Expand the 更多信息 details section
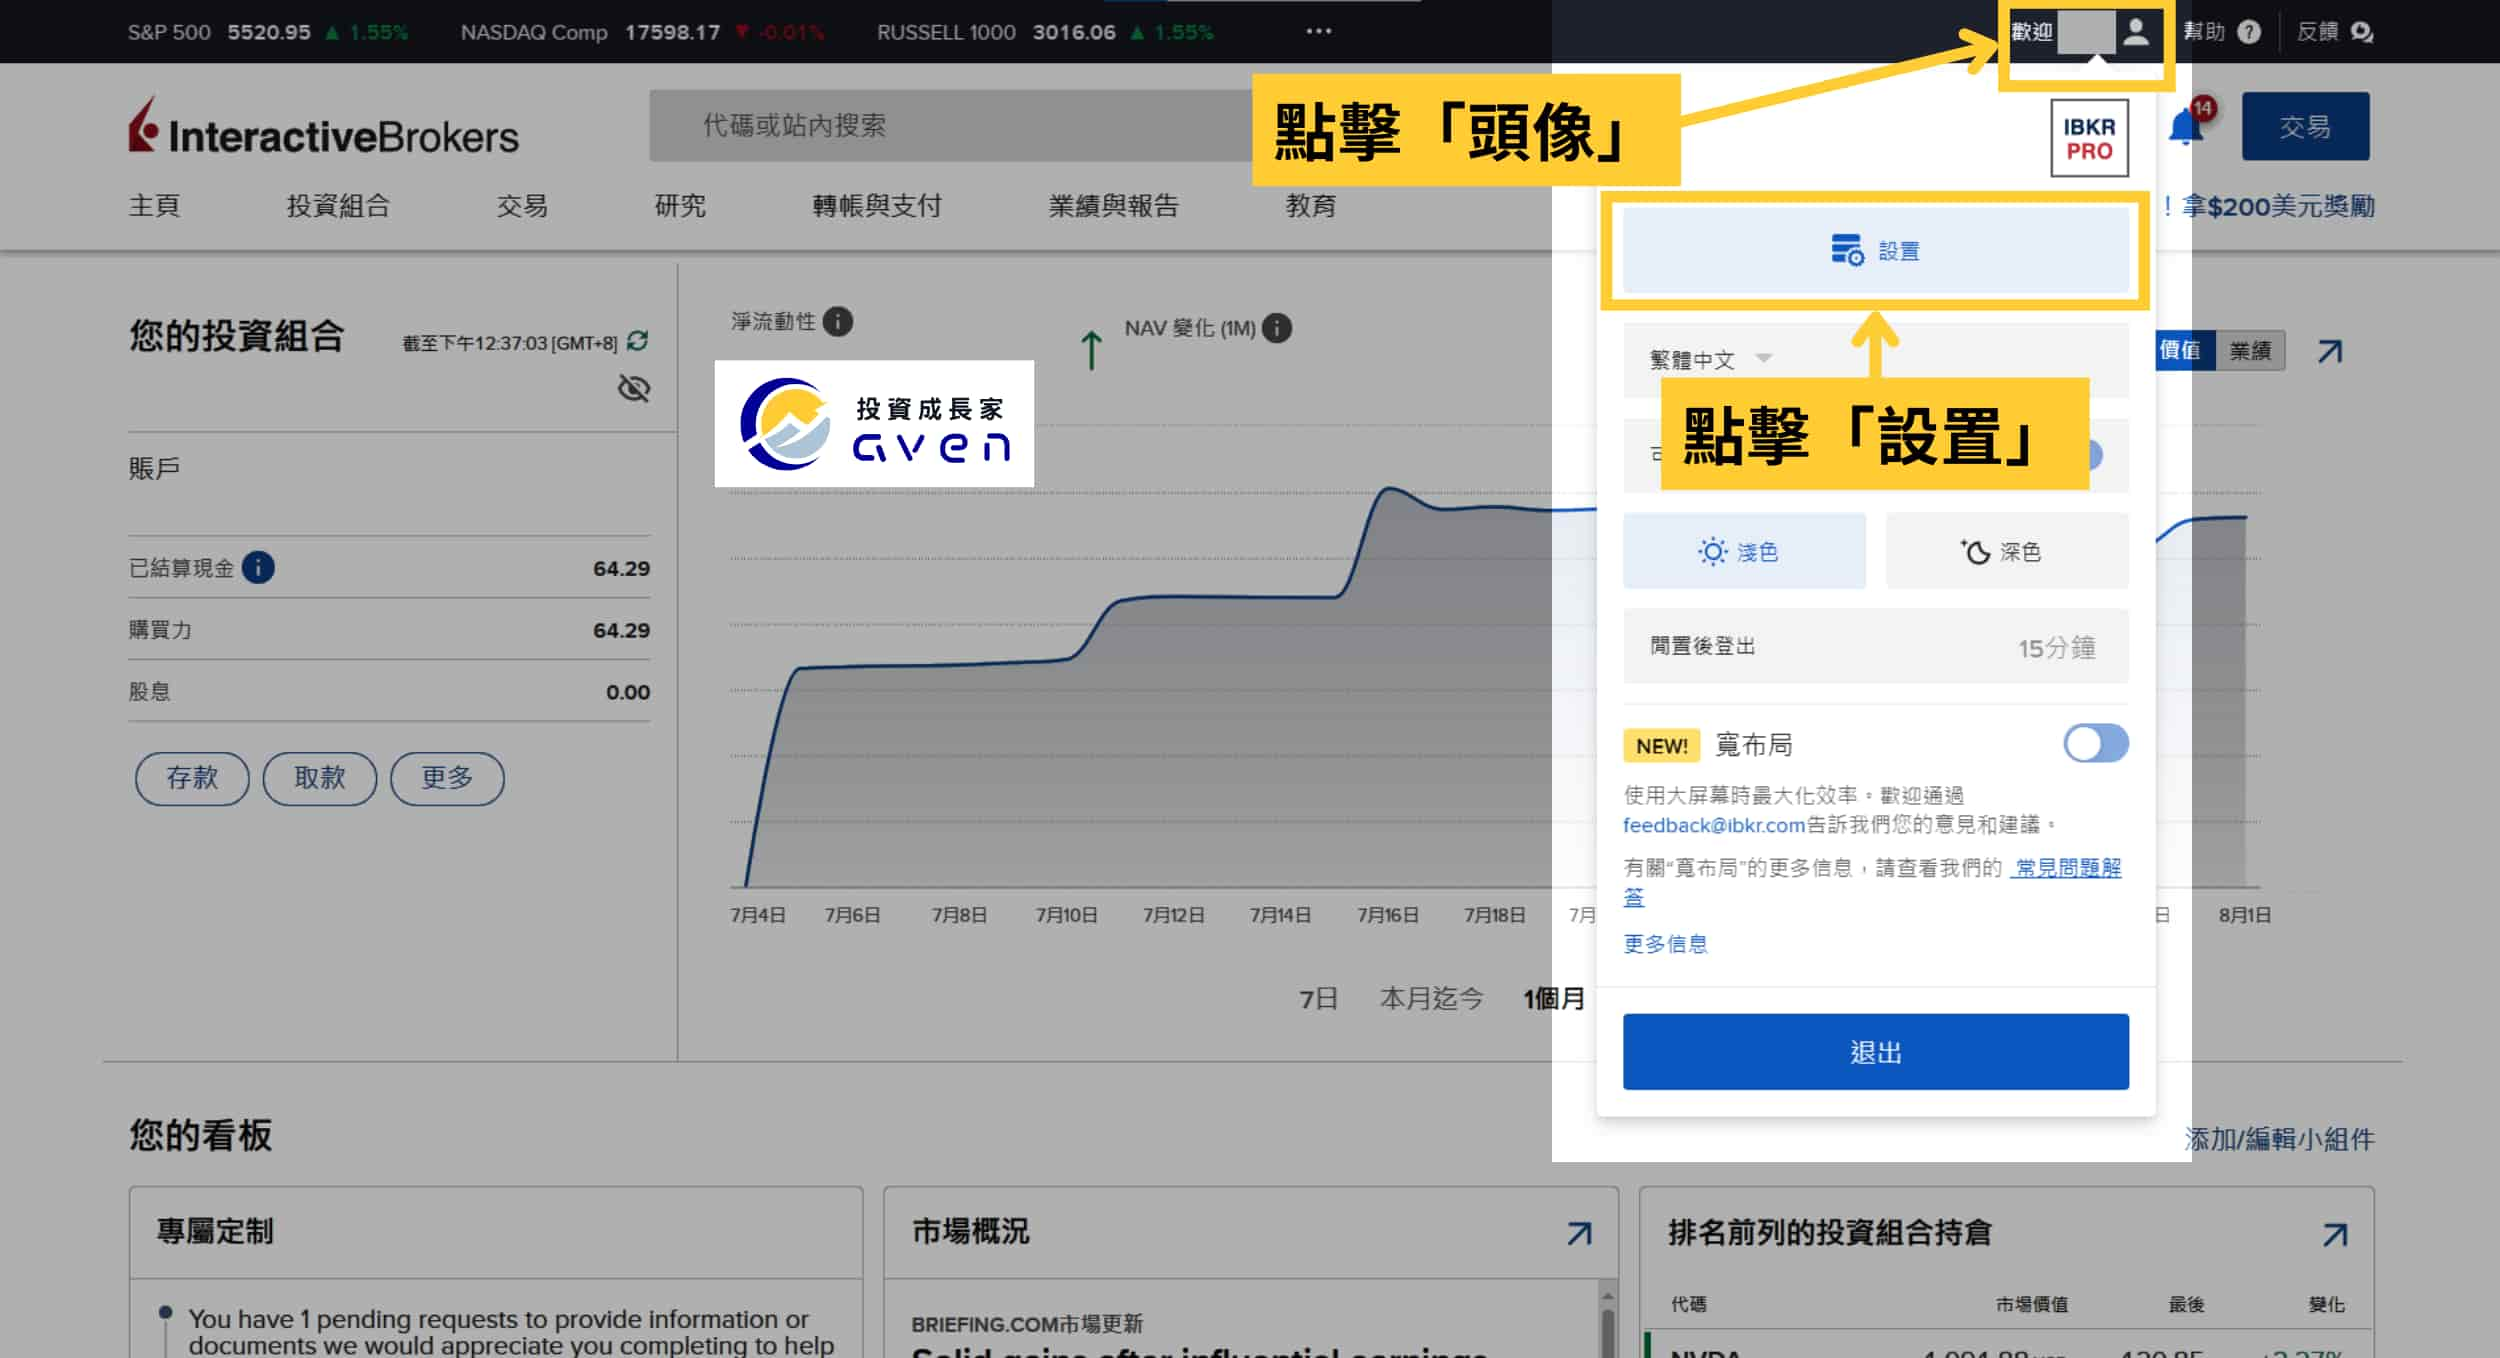The height and width of the screenshot is (1358, 2500). 1669,943
